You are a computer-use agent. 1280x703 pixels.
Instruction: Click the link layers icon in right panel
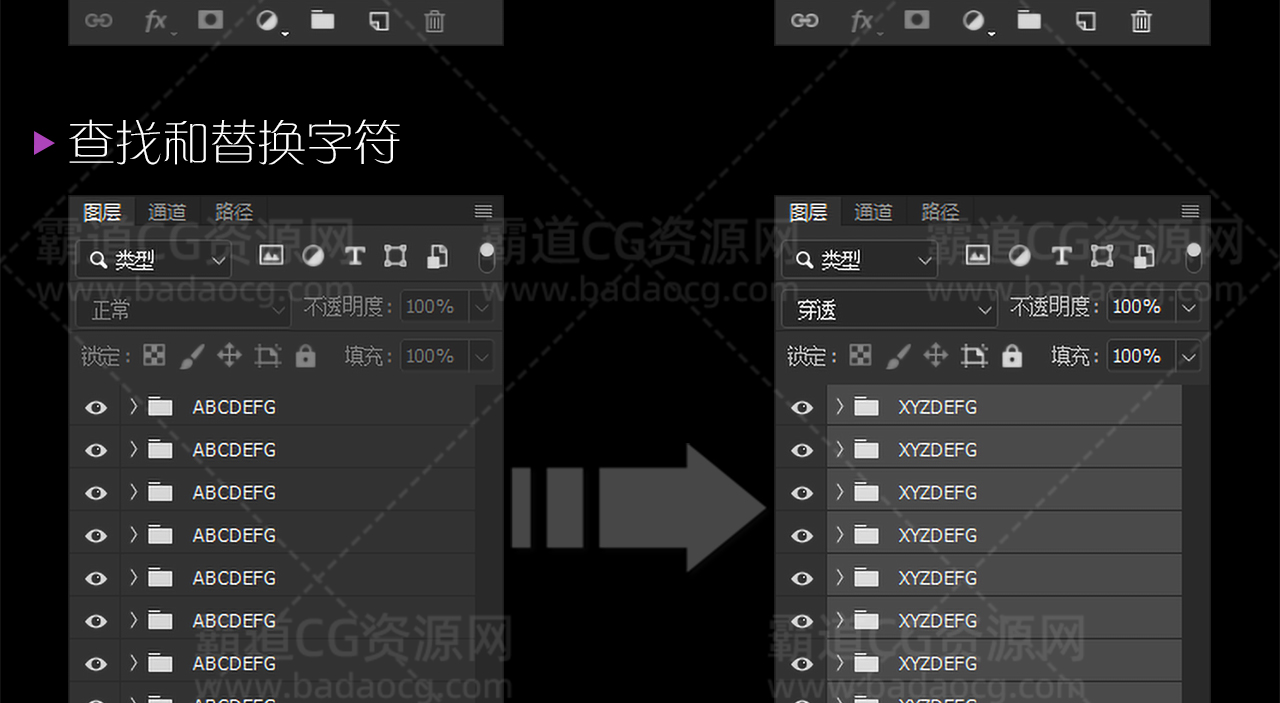click(x=805, y=21)
